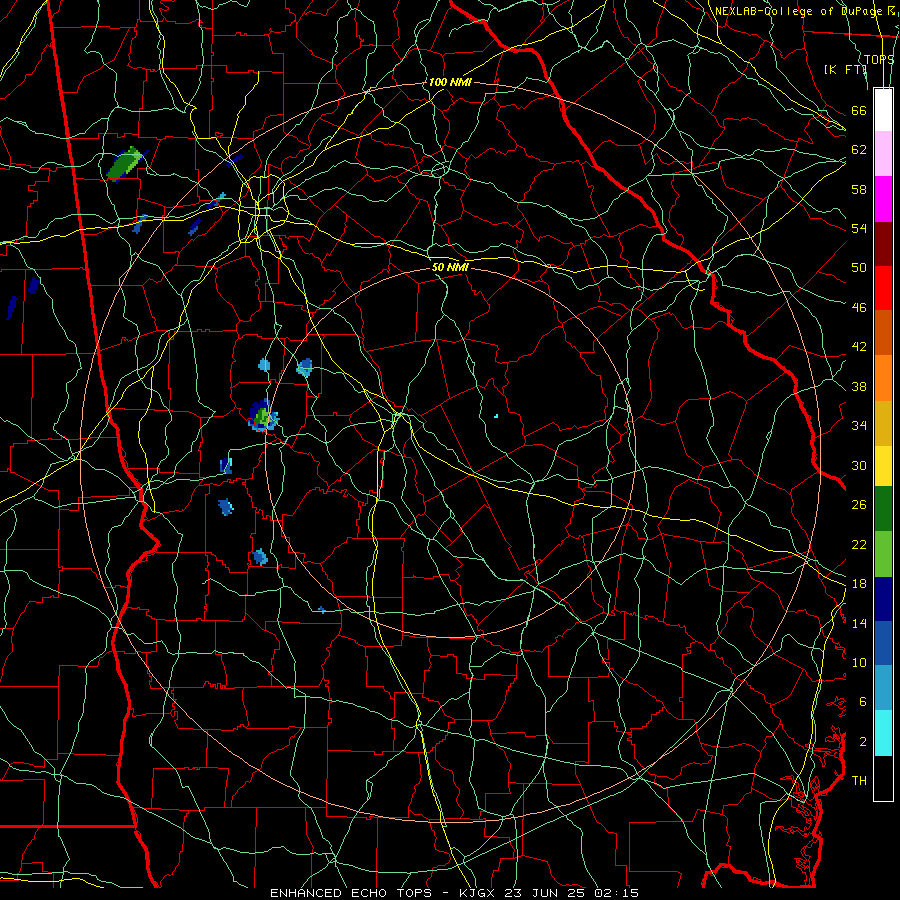The image size is (900, 900).
Task: Click the '38' legend value
Action: tap(859, 386)
